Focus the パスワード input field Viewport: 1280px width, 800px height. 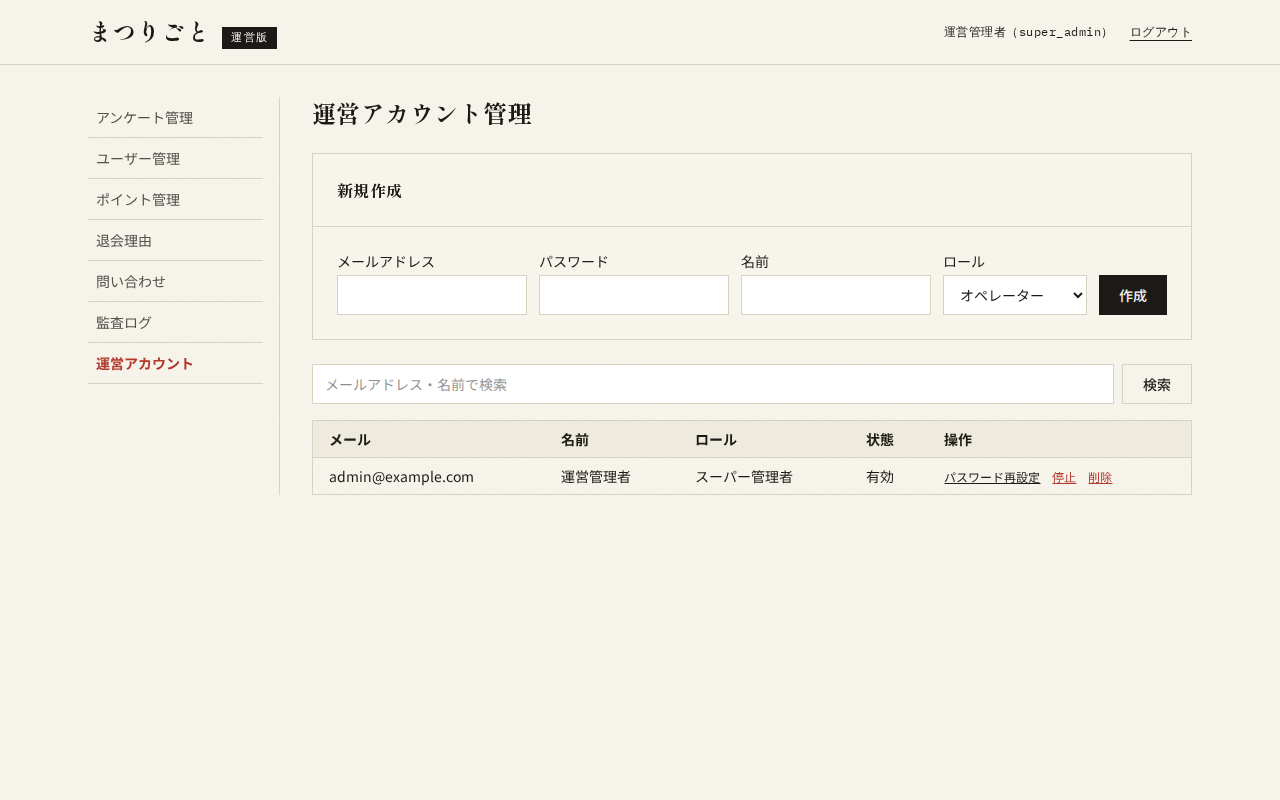(634, 295)
